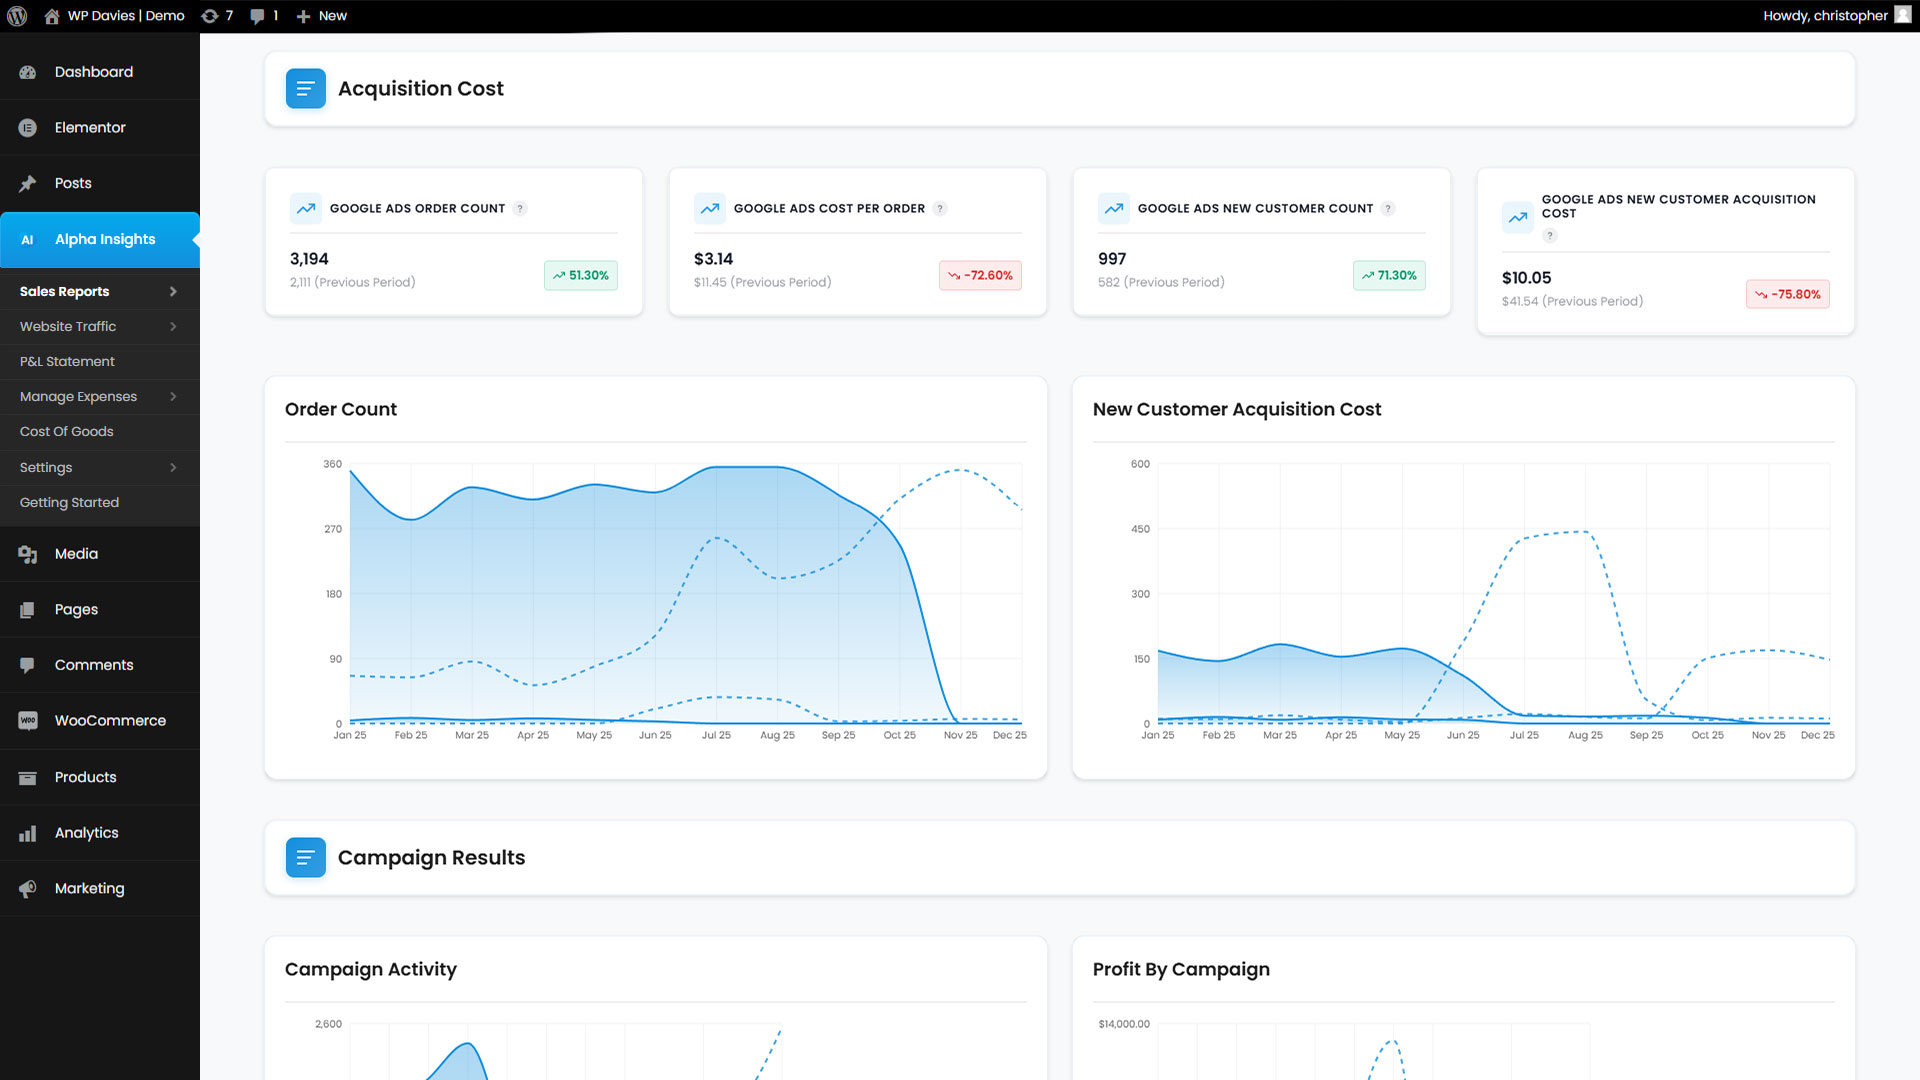Click the WooCommerce sidebar icon
This screenshot has height=1080, width=1920.
coord(28,721)
